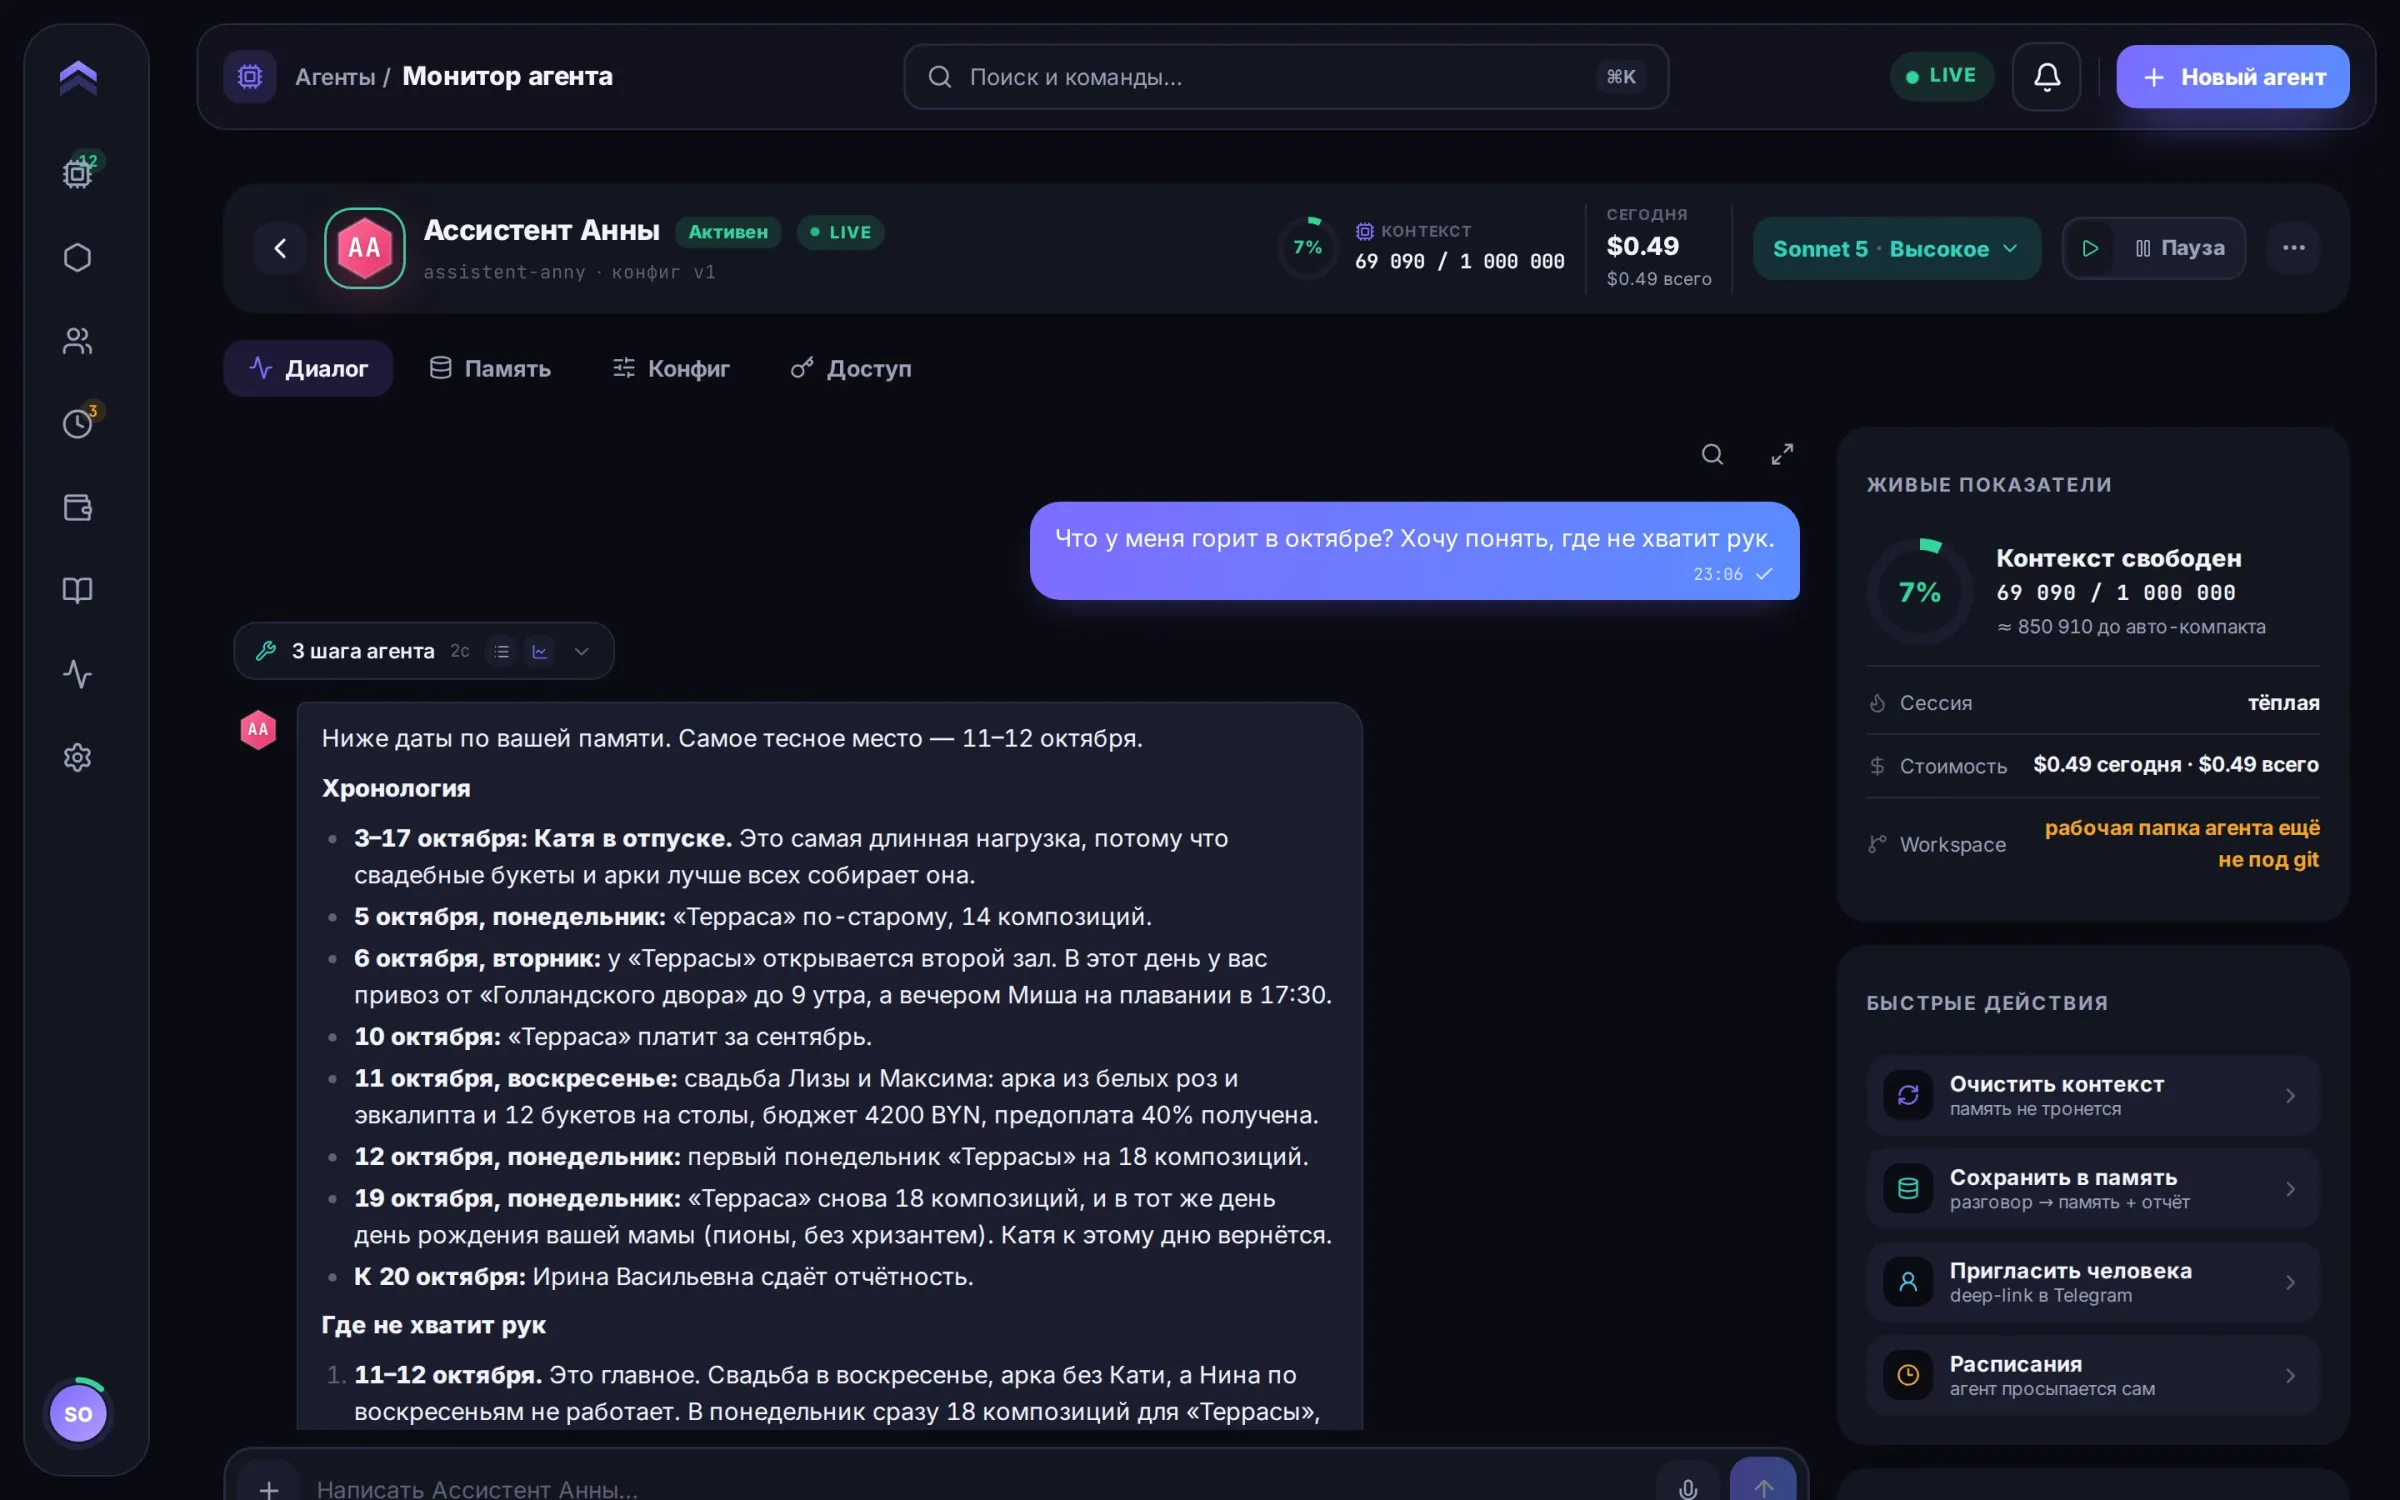Click the play button next to Пауза
The image size is (2400, 1500).
[x=2090, y=248]
